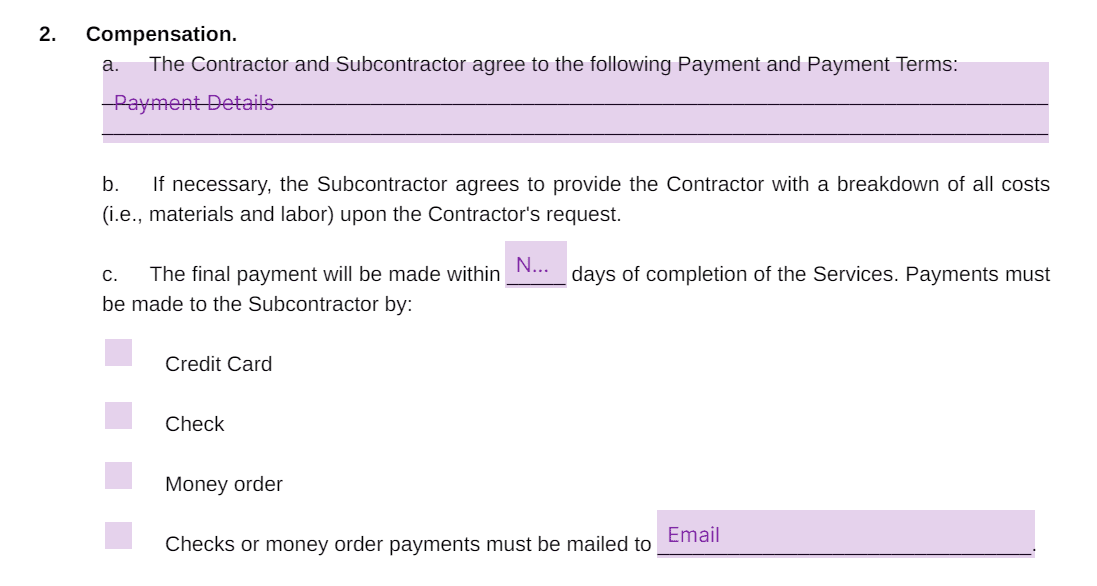Click the number of days field

(x=536, y=264)
